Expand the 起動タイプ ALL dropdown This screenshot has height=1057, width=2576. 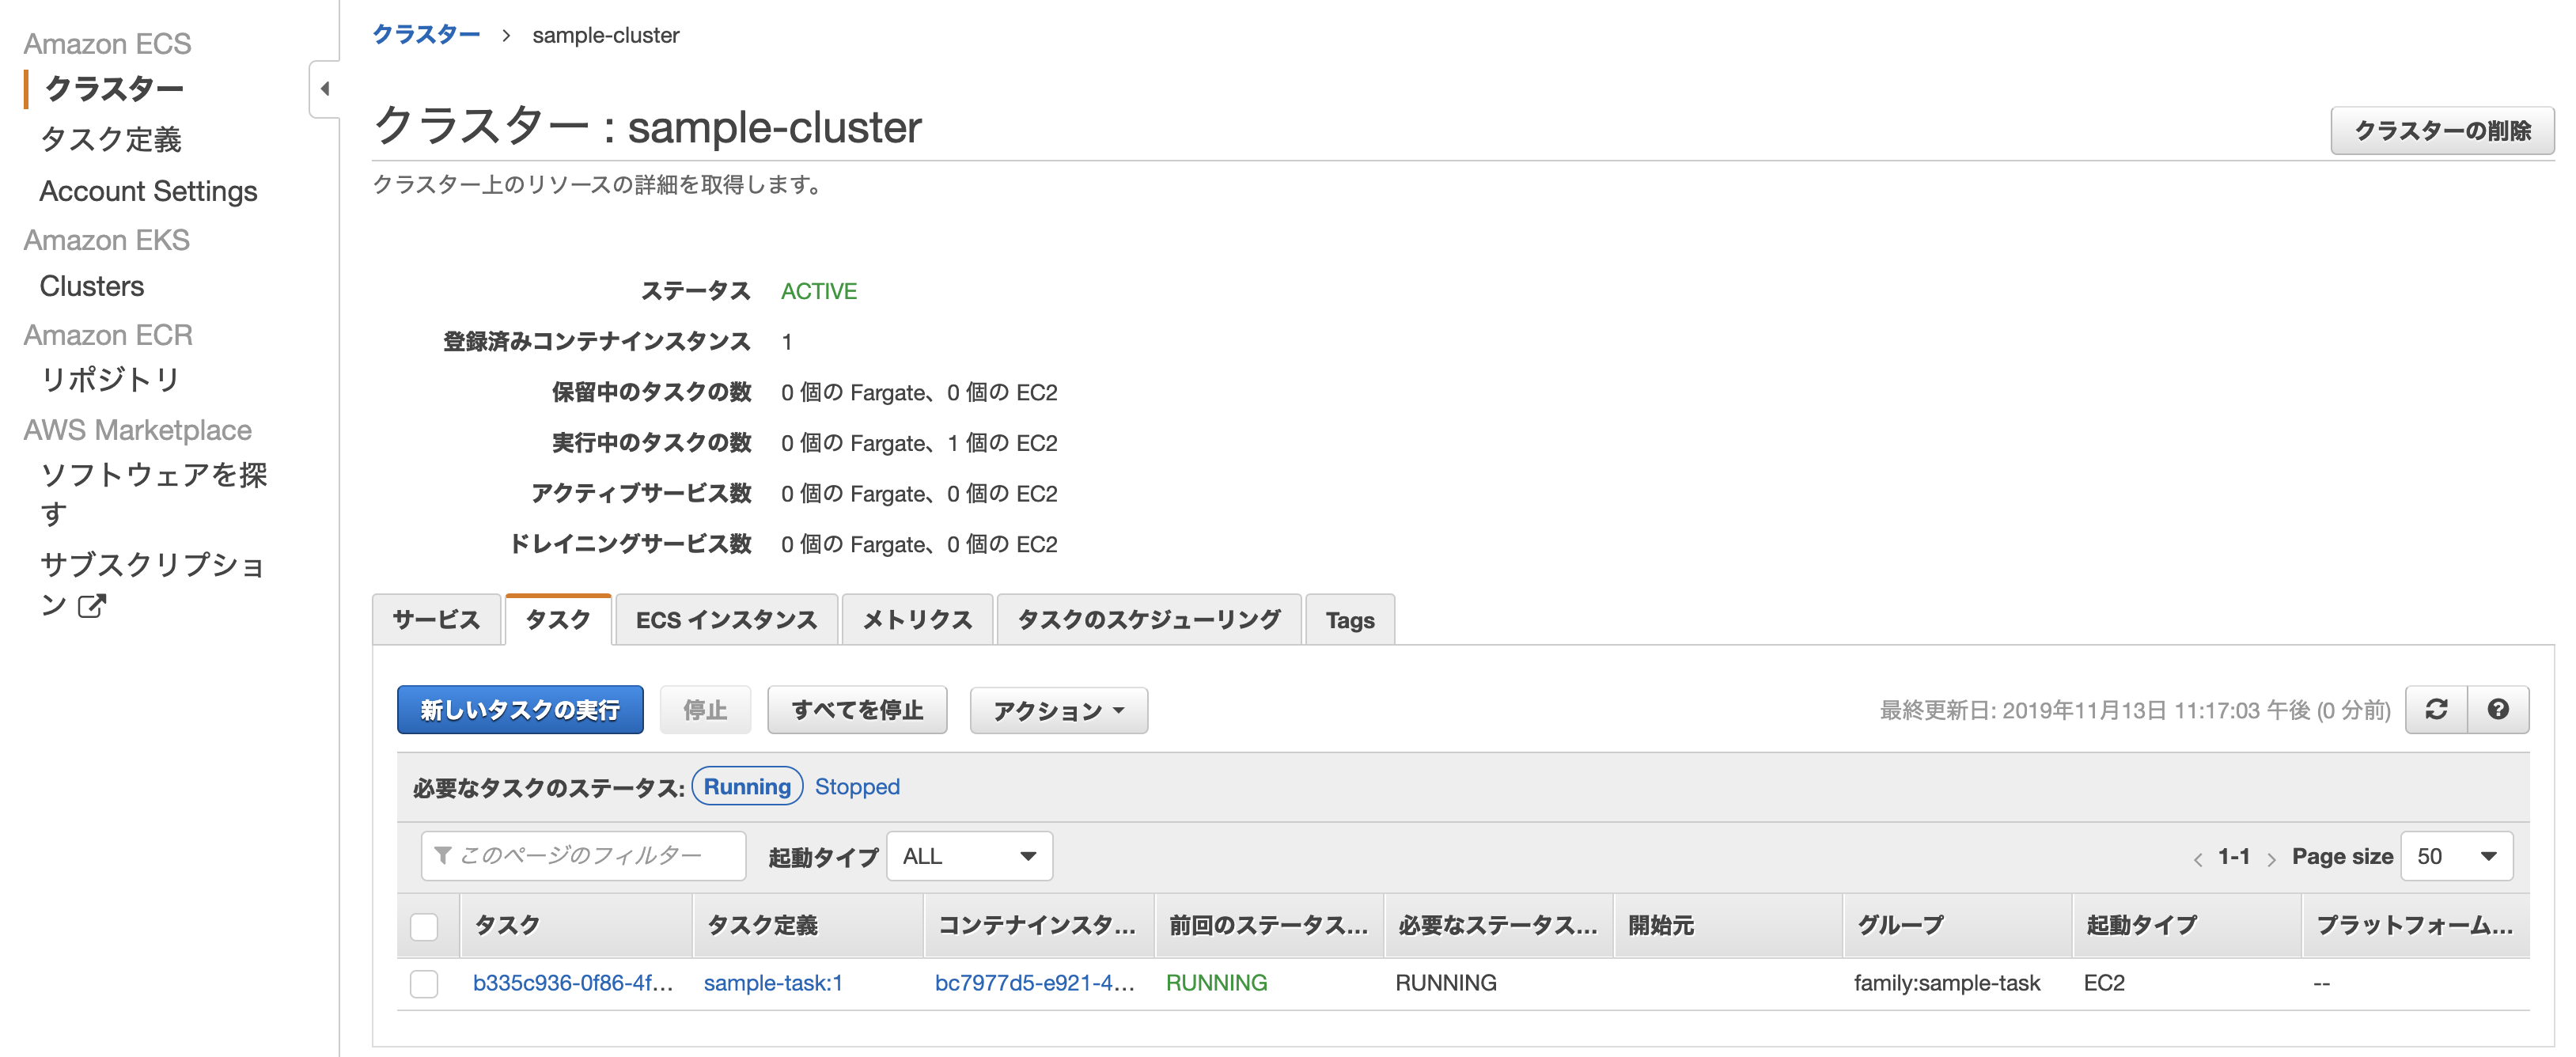(971, 854)
